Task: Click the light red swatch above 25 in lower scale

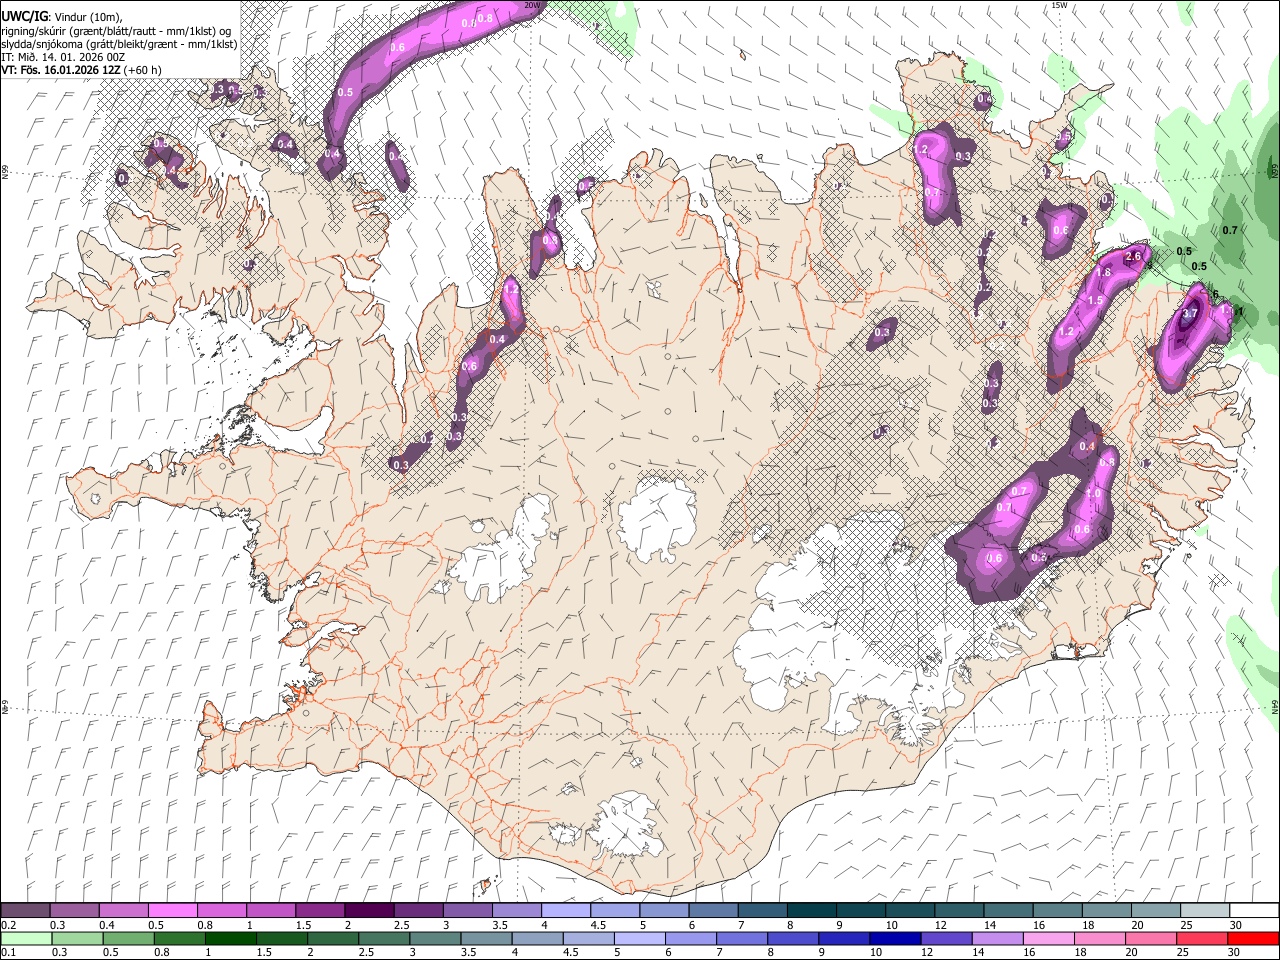Action: (1203, 939)
